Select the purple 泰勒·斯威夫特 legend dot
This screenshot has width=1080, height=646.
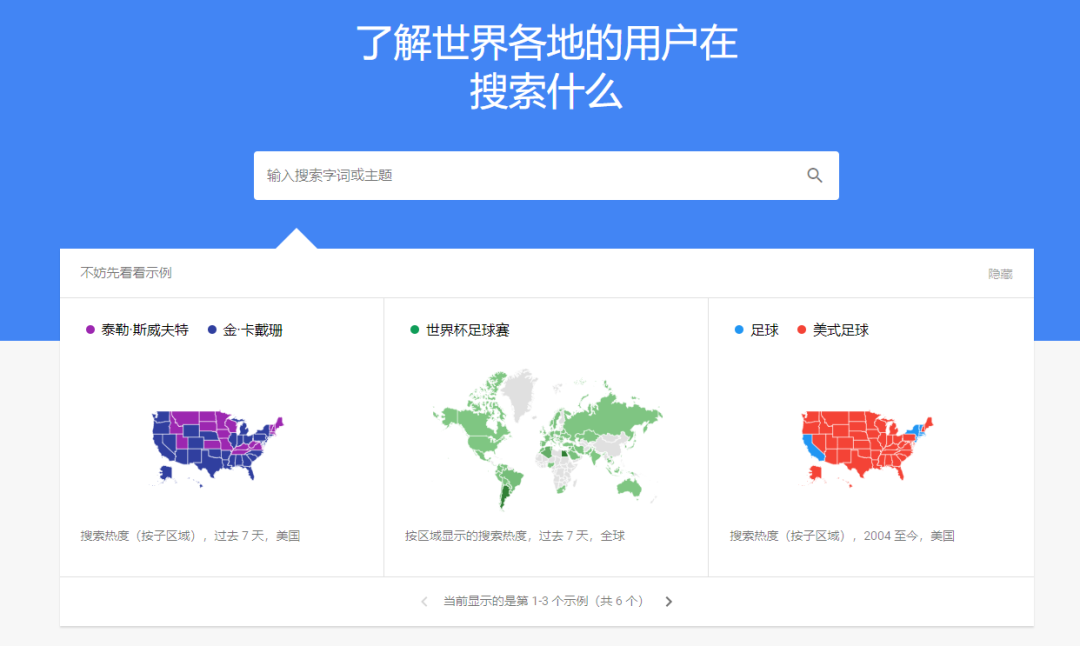tap(90, 329)
